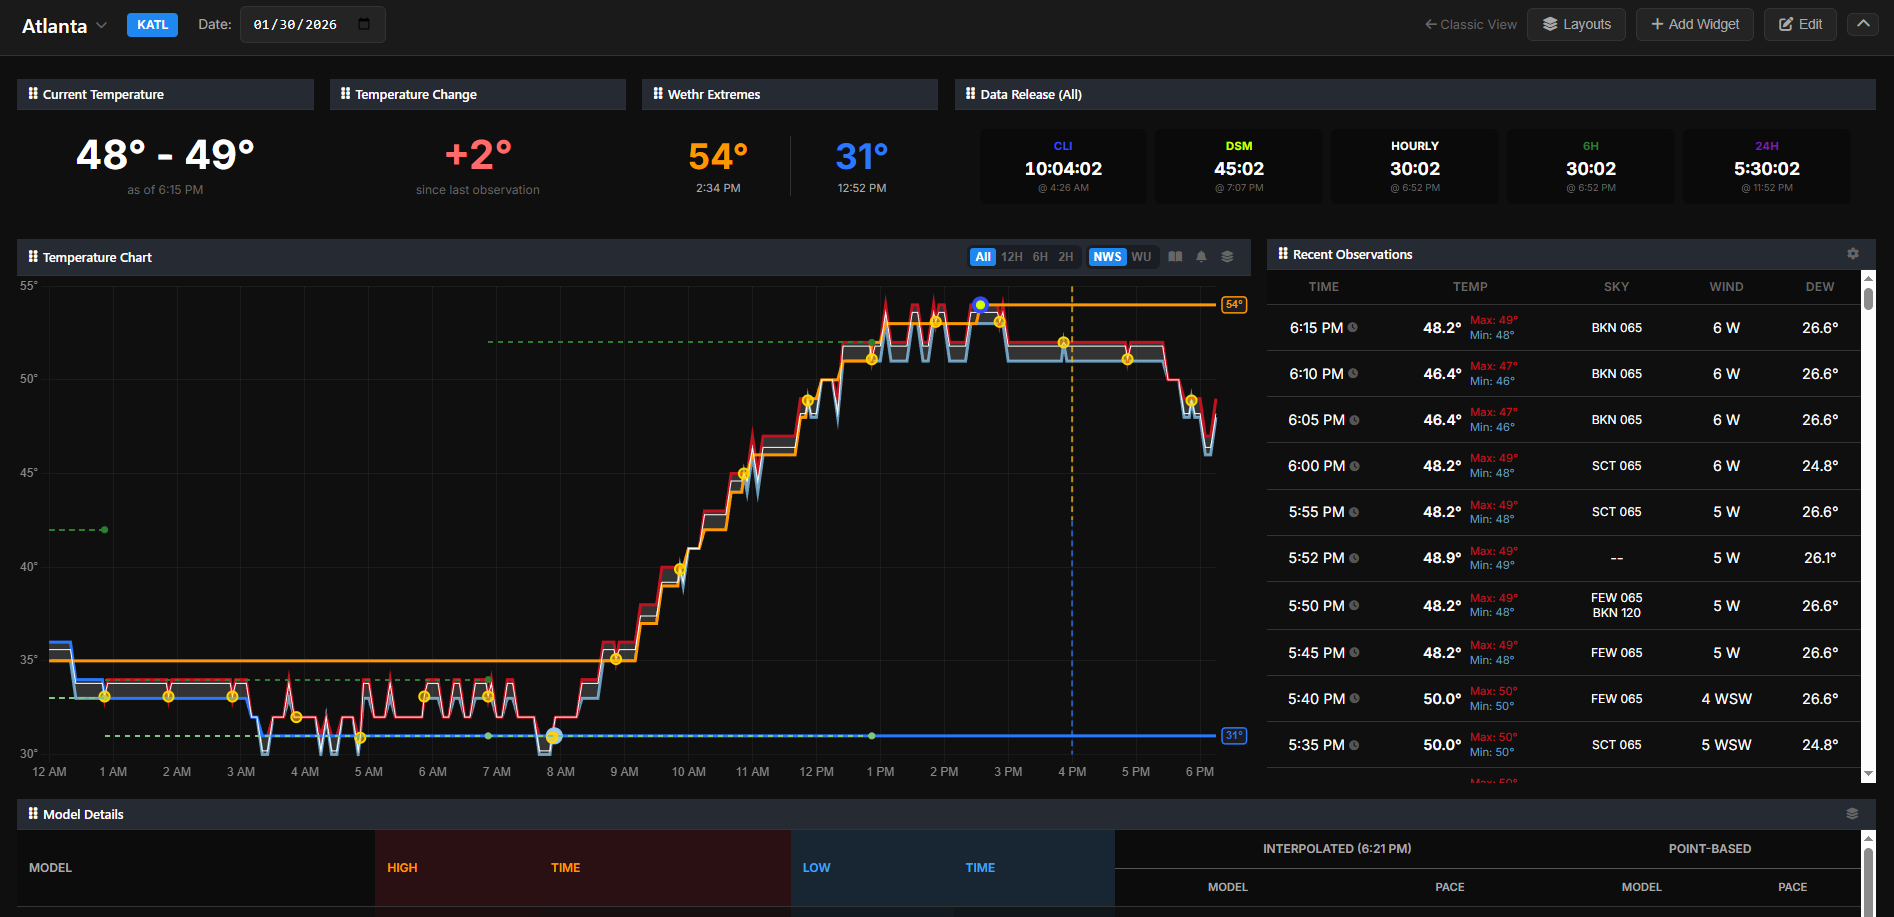1894x917 pixels.
Task: Switch chart to 12H view
Action: point(1013,257)
